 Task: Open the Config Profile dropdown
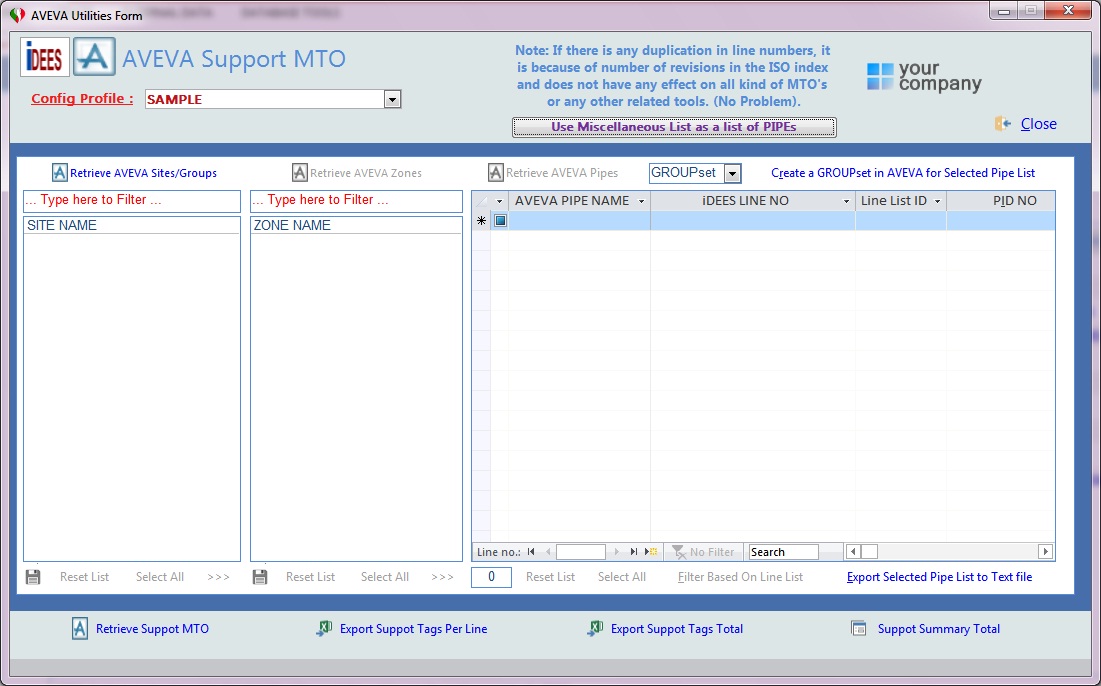[393, 99]
